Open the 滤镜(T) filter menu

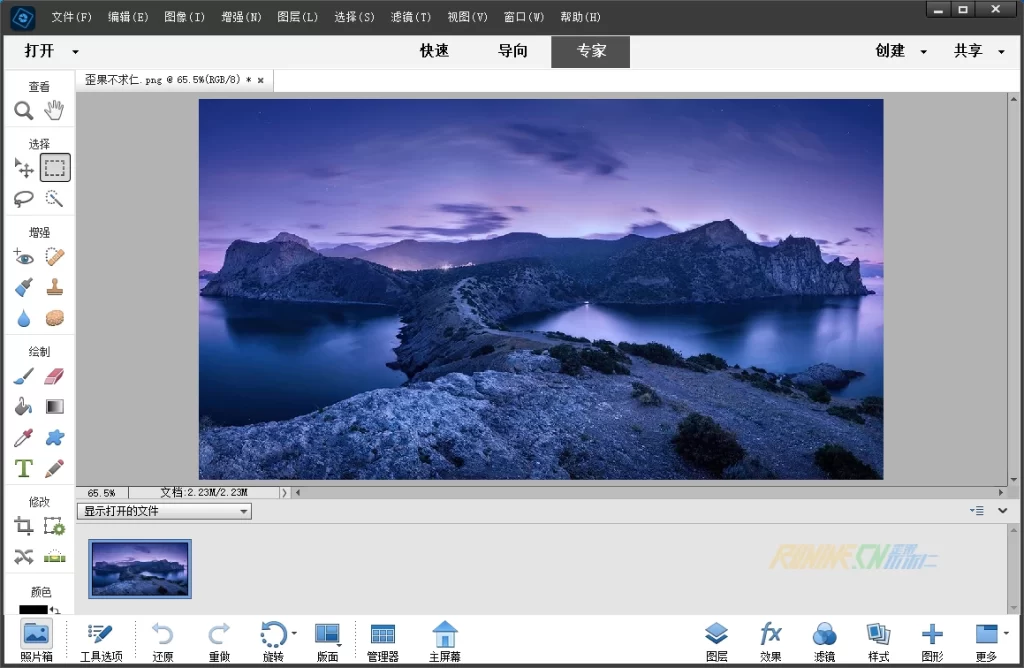411,17
